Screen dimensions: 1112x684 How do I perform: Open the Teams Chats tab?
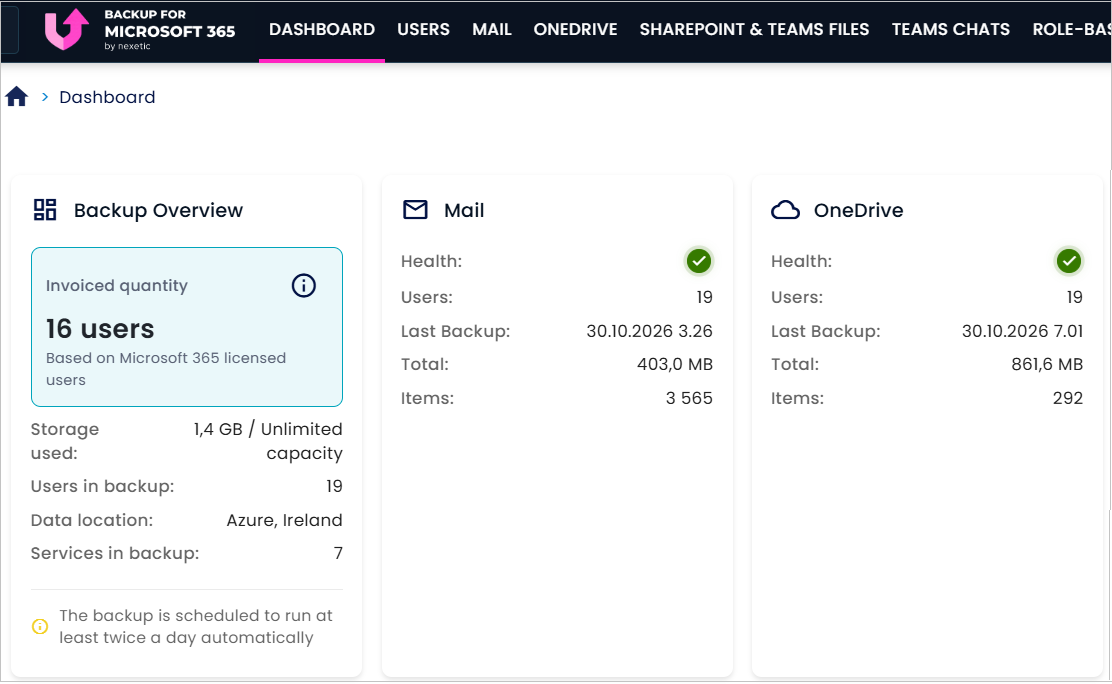pyautogui.click(x=950, y=29)
